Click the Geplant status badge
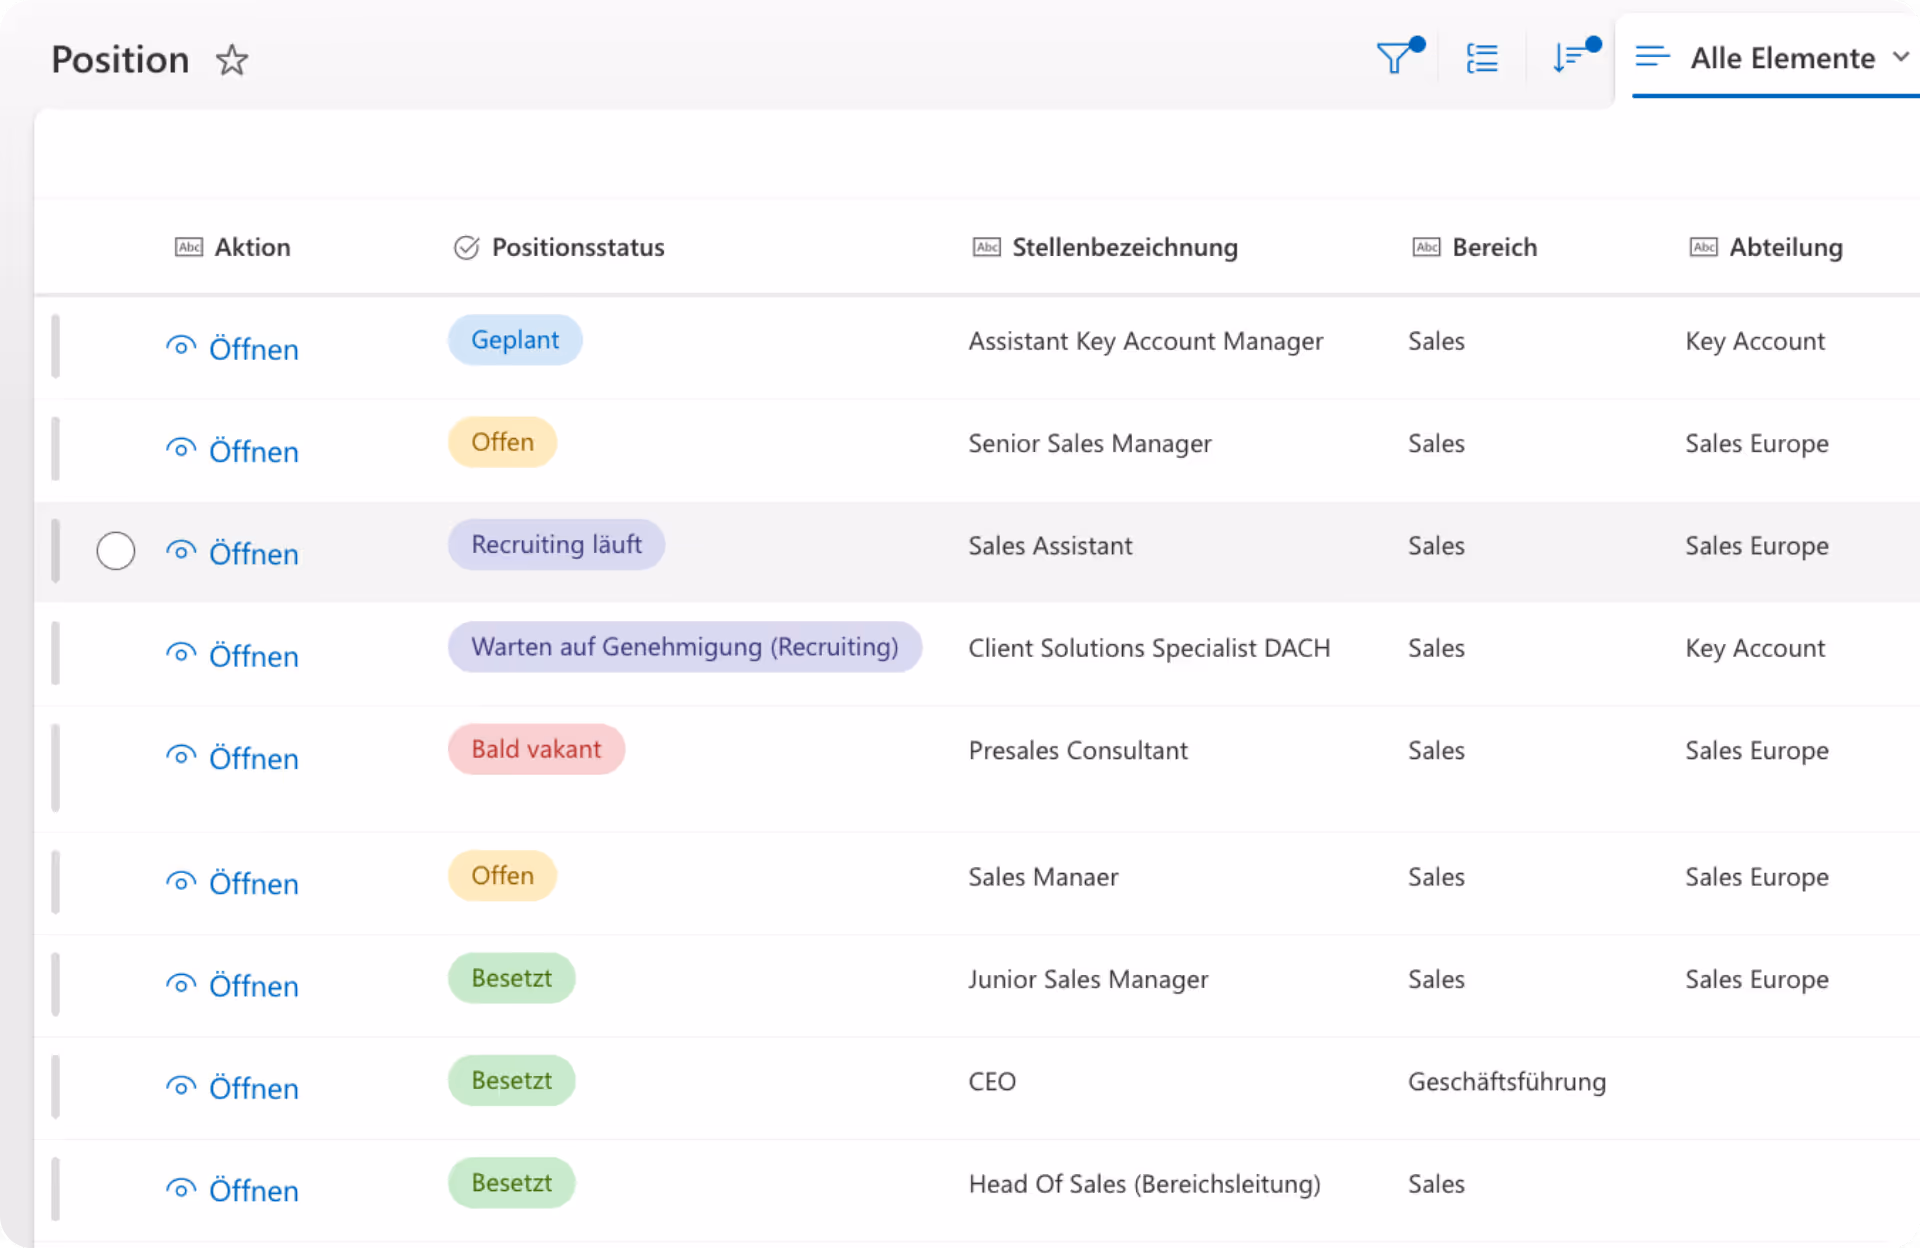 [515, 340]
